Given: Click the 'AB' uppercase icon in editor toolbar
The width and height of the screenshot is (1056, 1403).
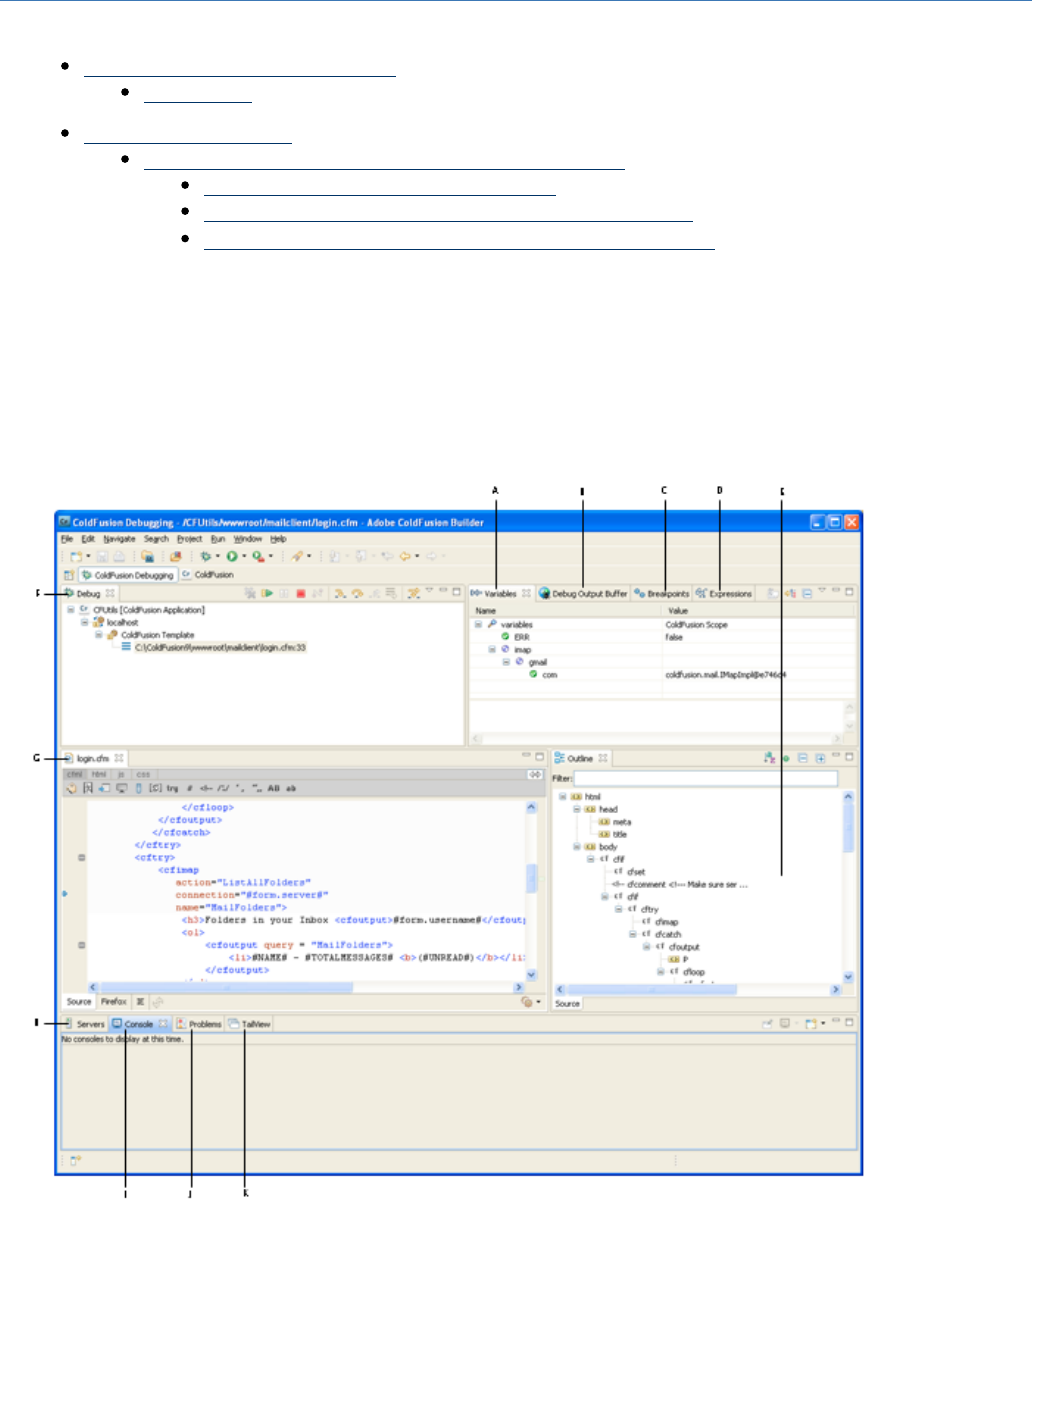Looking at the screenshot, I should coord(273,788).
